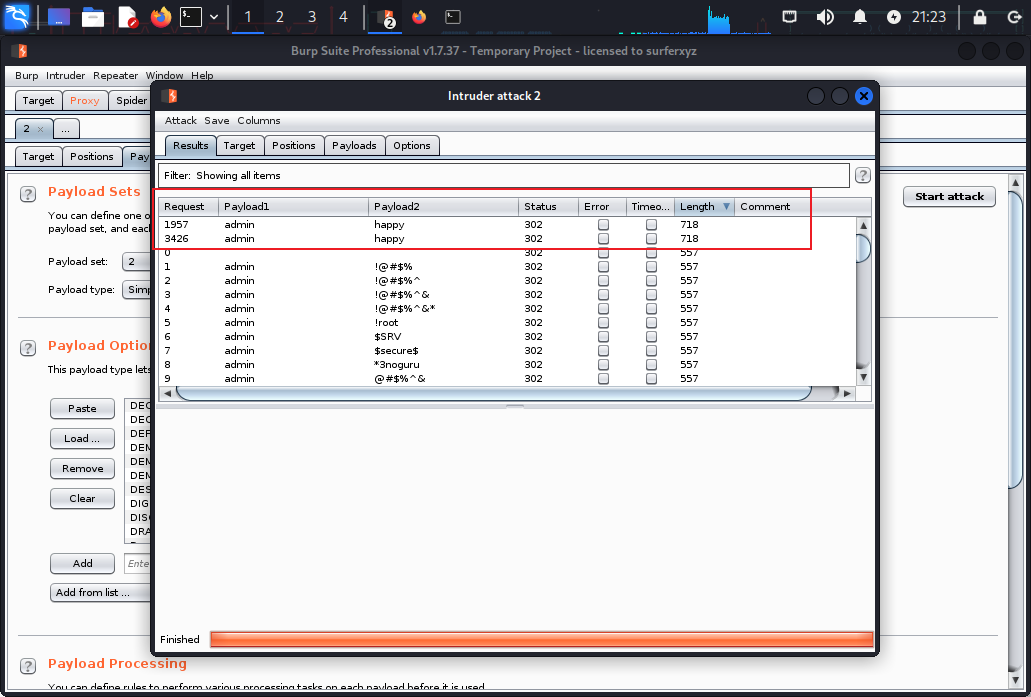The height and width of the screenshot is (697, 1031).
Task: Click the results table scroll-up arrow
Action: 863,226
